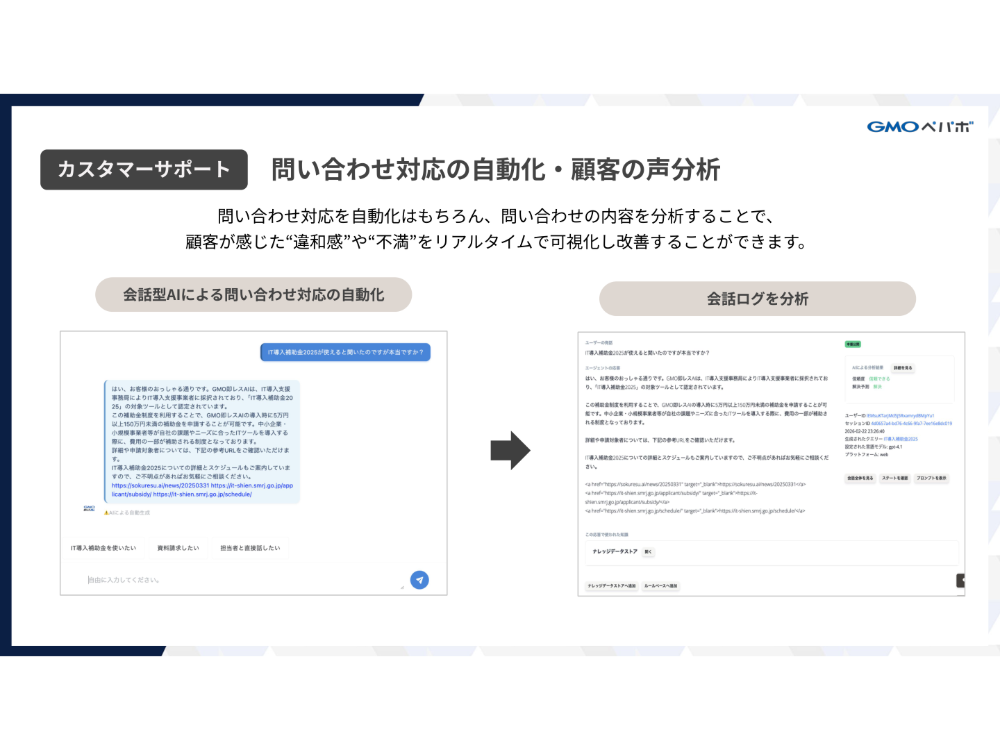The width and height of the screenshot is (1000, 750).
Task: Open the ユーザーID link value
Action: click(901, 416)
